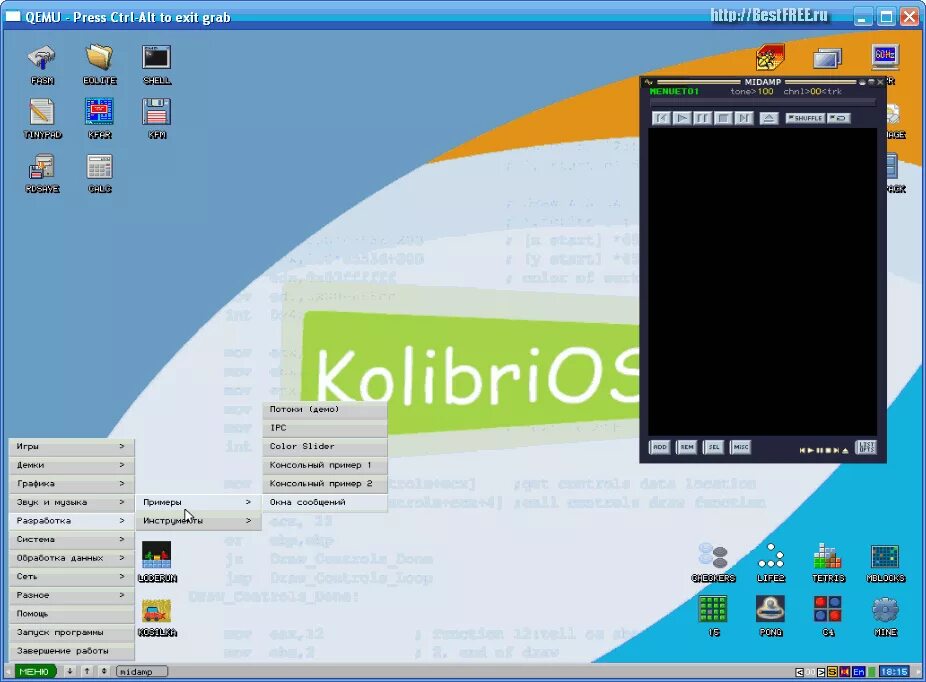
Task: Expand the Разработка submenu
Action: point(71,521)
